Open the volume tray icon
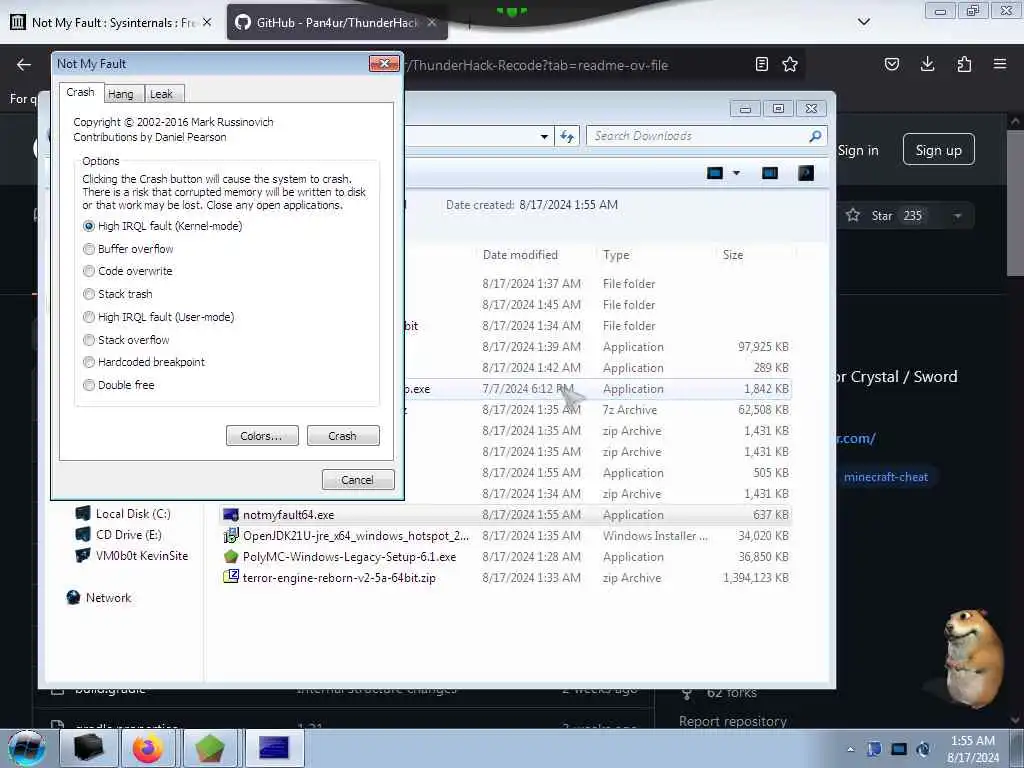The image size is (1024, 768). tap(923, 749)
